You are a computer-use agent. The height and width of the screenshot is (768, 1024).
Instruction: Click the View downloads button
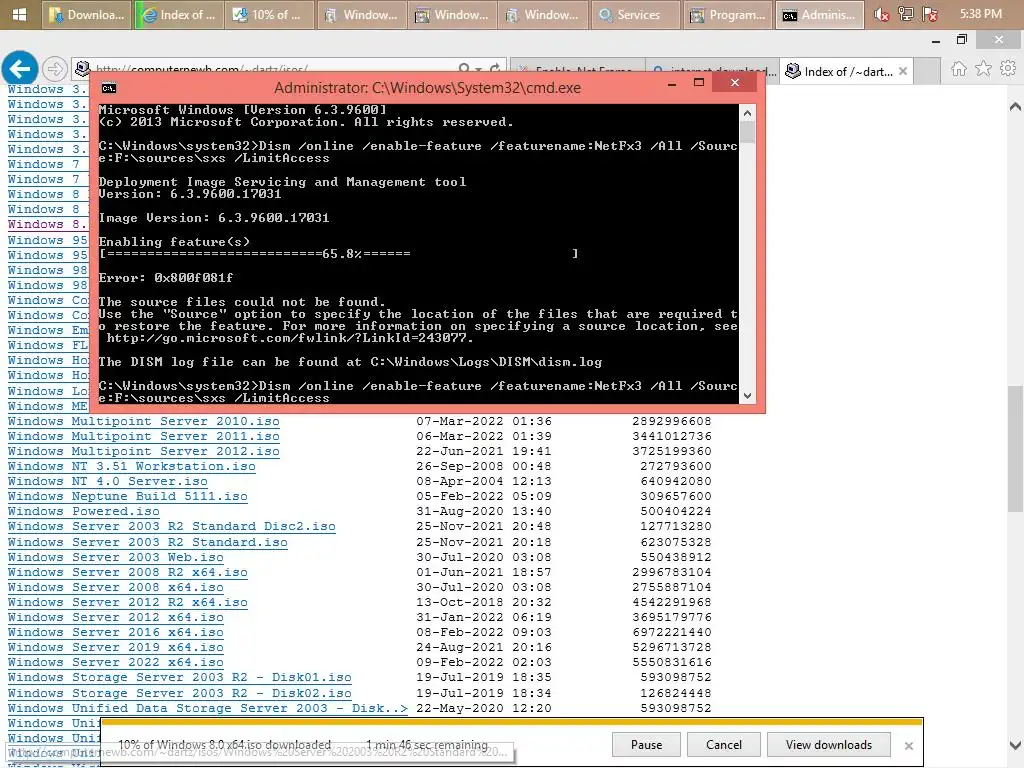(x=829, y=744)
